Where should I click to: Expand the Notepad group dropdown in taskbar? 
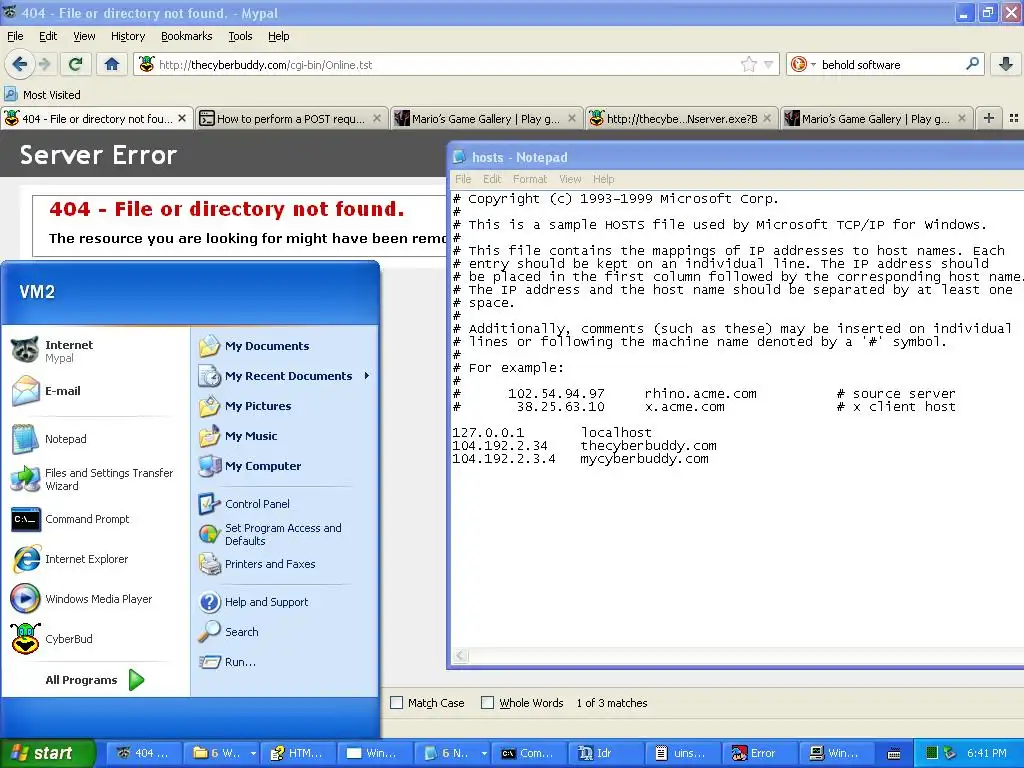(x=484, y=753)
